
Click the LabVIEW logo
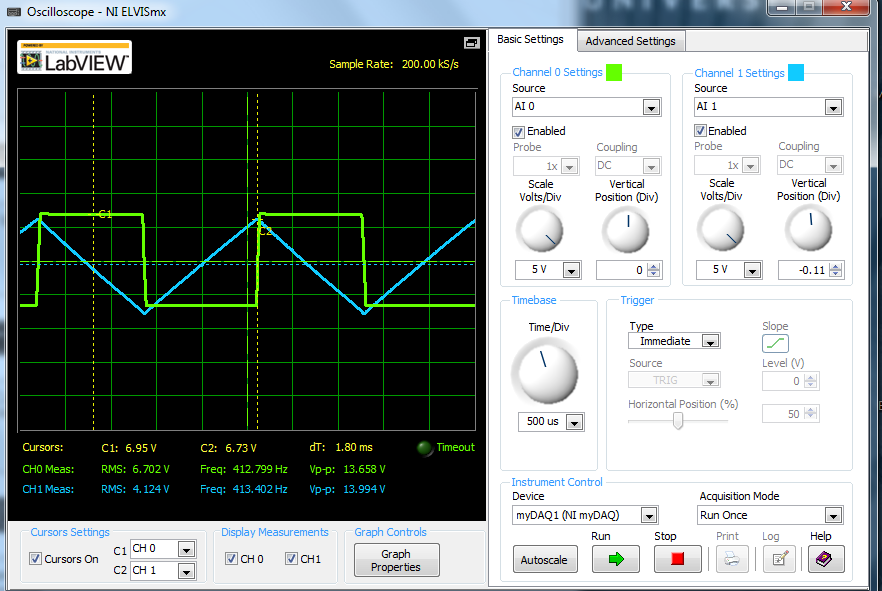pyautogui.click(x=74, y=58)
